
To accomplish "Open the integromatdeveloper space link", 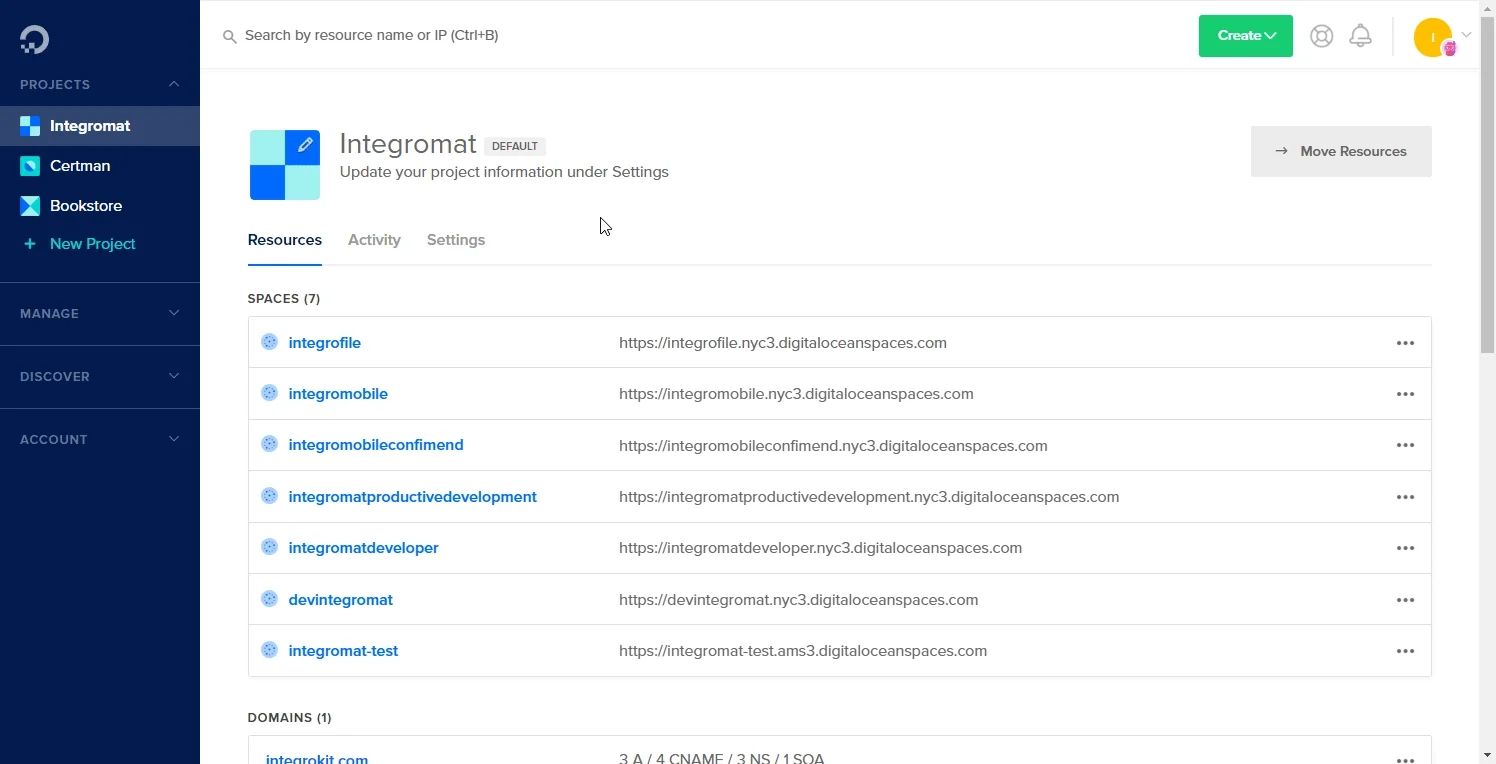I will coord(364,548).
